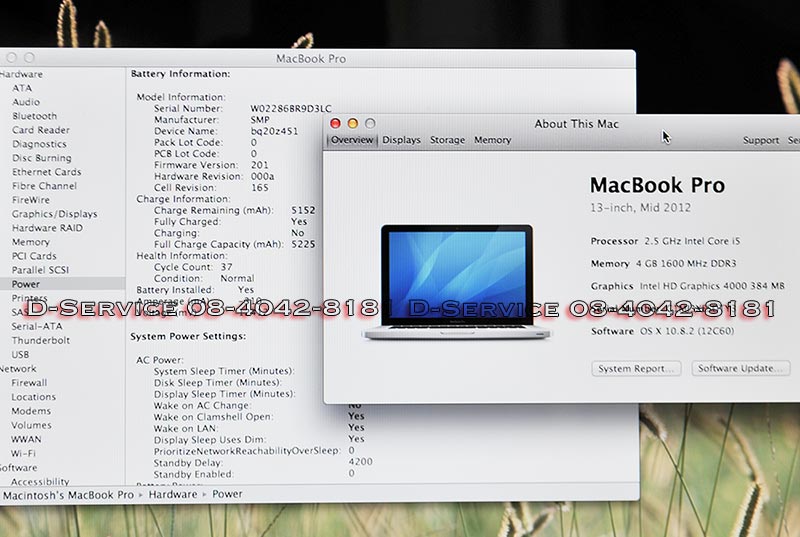
Task: Click the System Report button
Action: pyautogui.click(x=636, y=368)
